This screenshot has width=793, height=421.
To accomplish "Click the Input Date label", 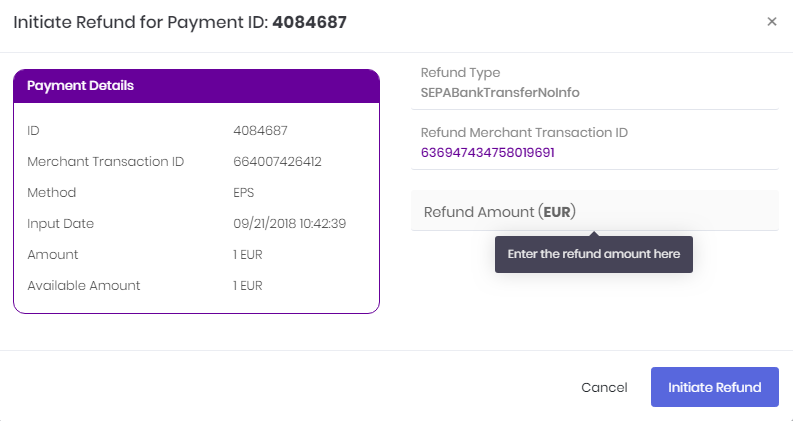I will (x=60, y=224).
